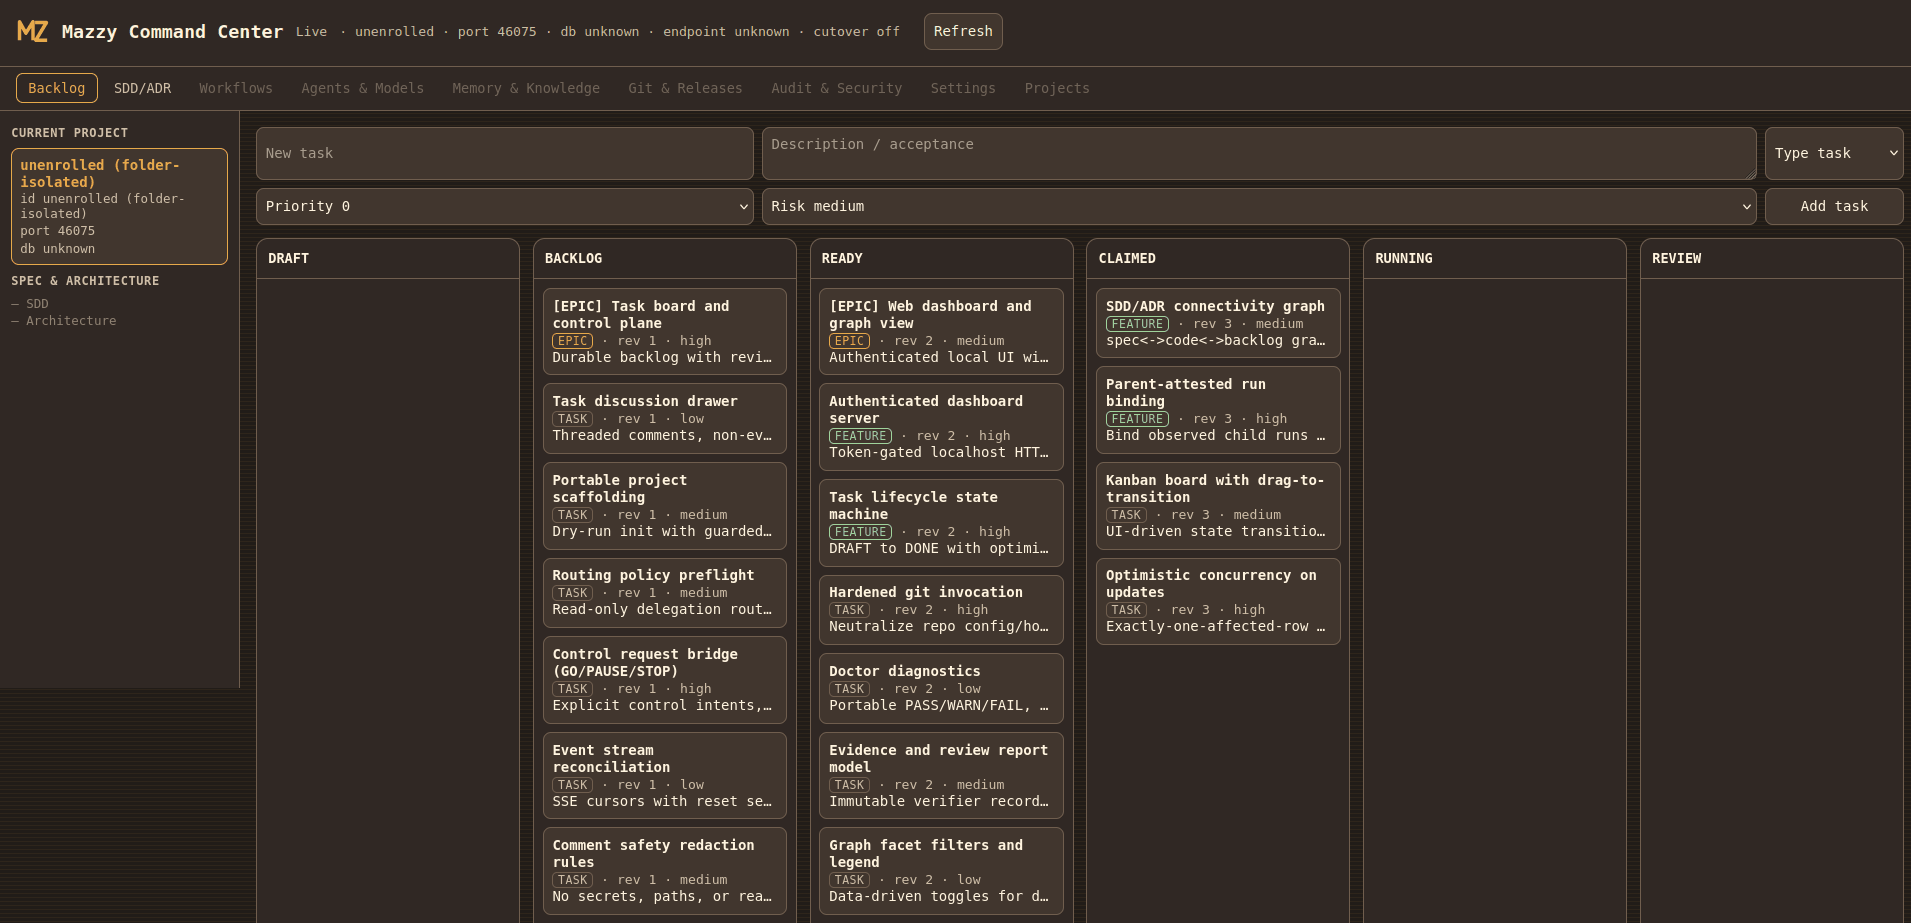Screen dimensions: 1911x923
Task: Open the Task discussion drawer card
Action: point(664,418)
